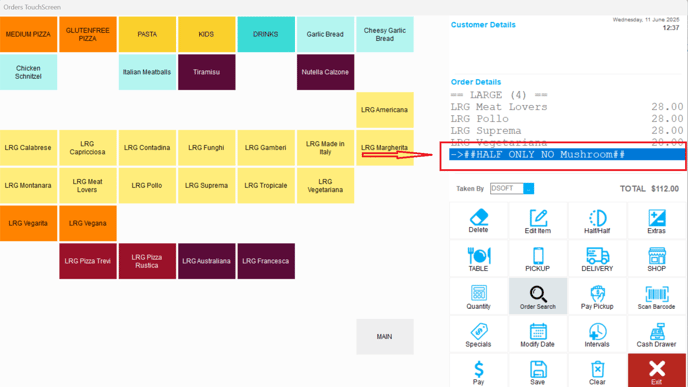Add LRG Pizza Trevi to order

pyautogui.click(x=87, y=261)
